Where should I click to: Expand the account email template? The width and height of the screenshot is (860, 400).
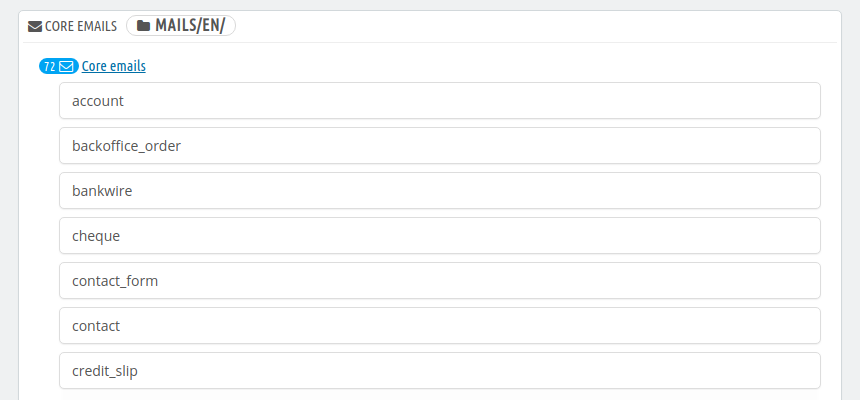click(440, 100)
